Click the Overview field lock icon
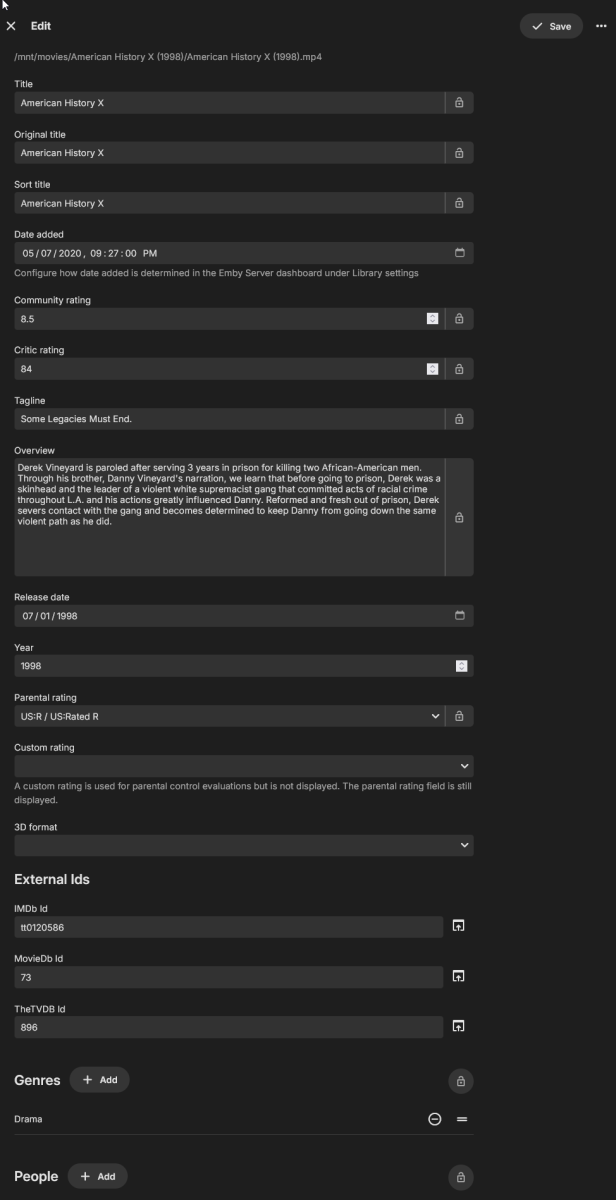Viewport: 616px width, 1200px height. pyautogui.click(x=460, y=518)
